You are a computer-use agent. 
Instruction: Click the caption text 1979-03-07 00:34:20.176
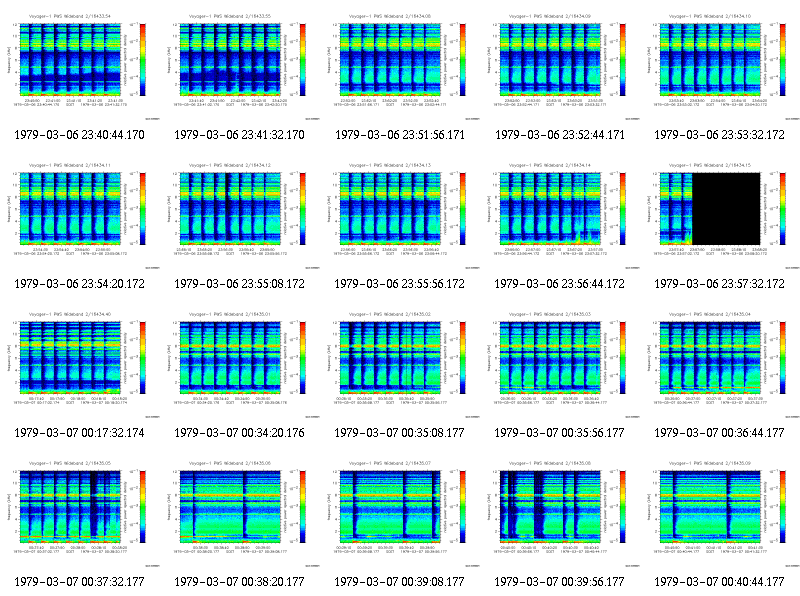click(x=239, y=433)
